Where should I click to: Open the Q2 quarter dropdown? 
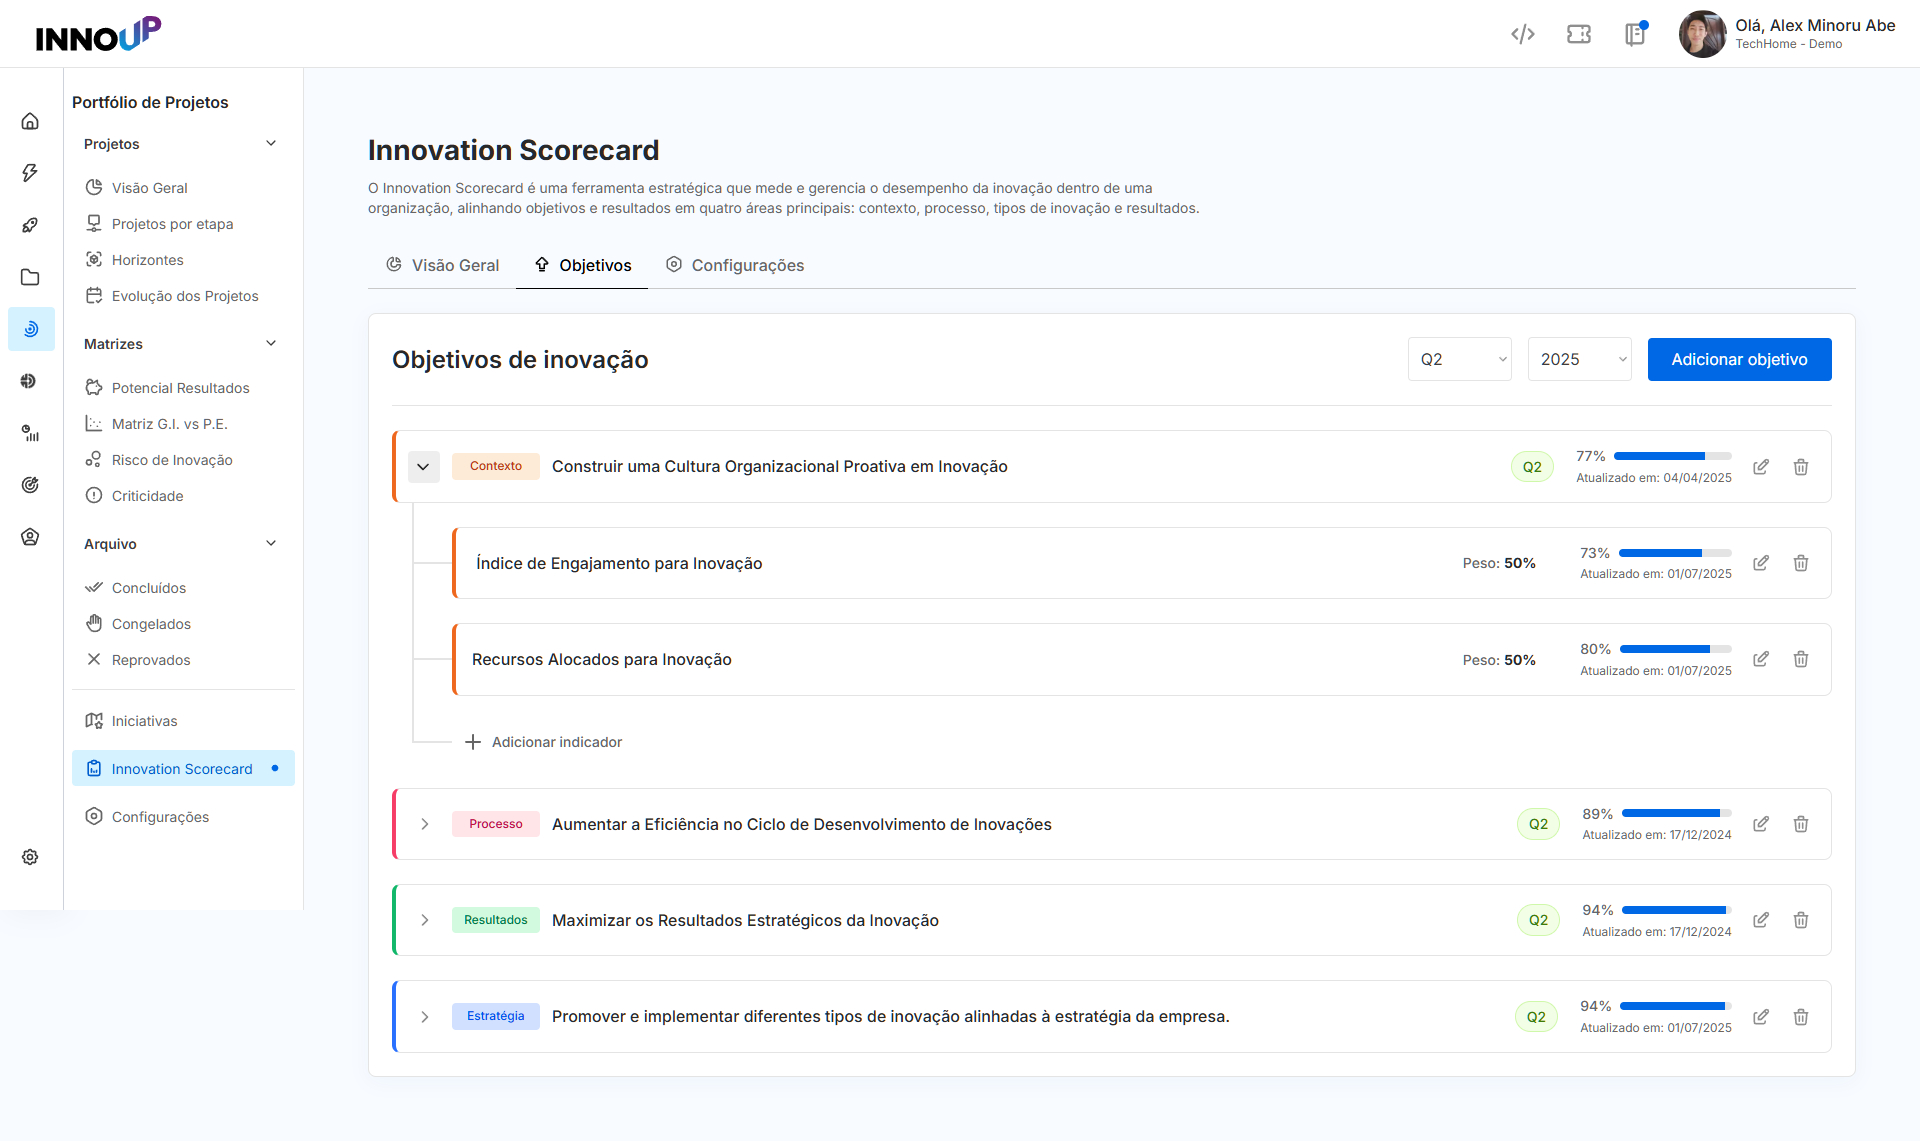click(1459, 359)
